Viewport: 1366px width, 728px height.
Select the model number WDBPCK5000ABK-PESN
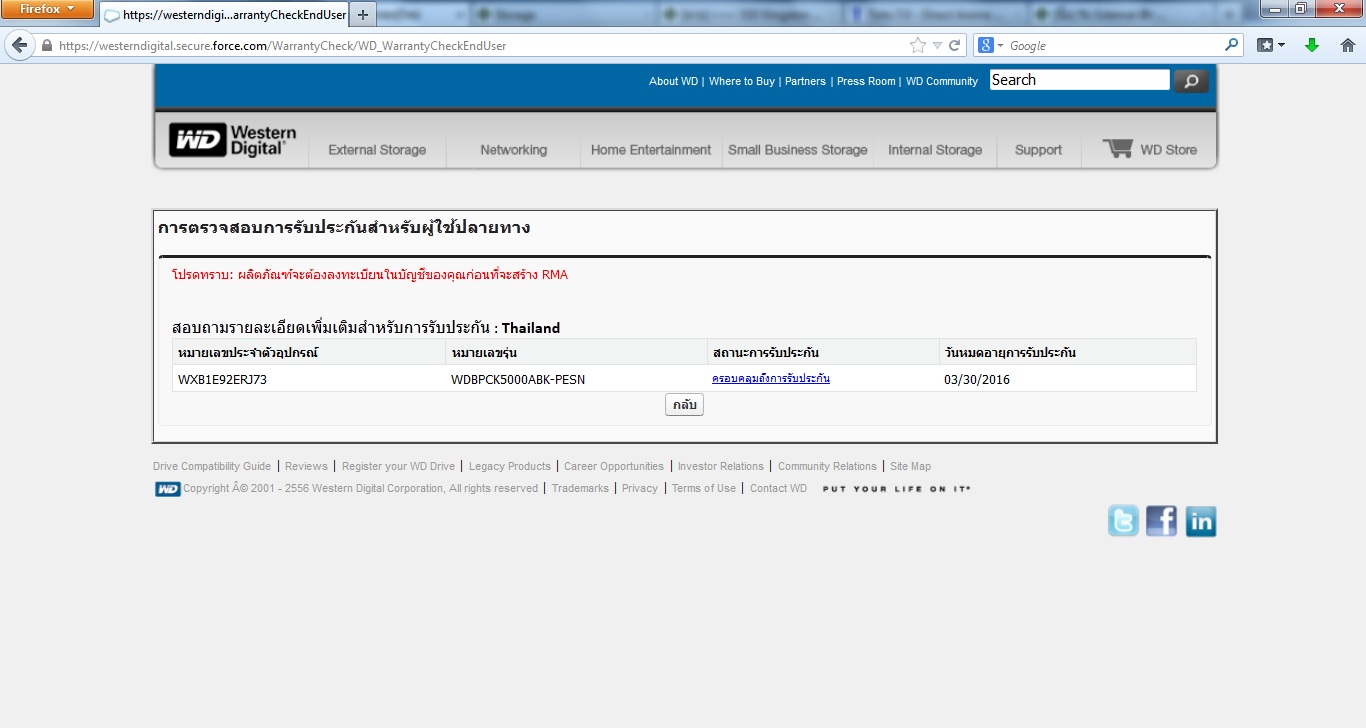[518, 380]
